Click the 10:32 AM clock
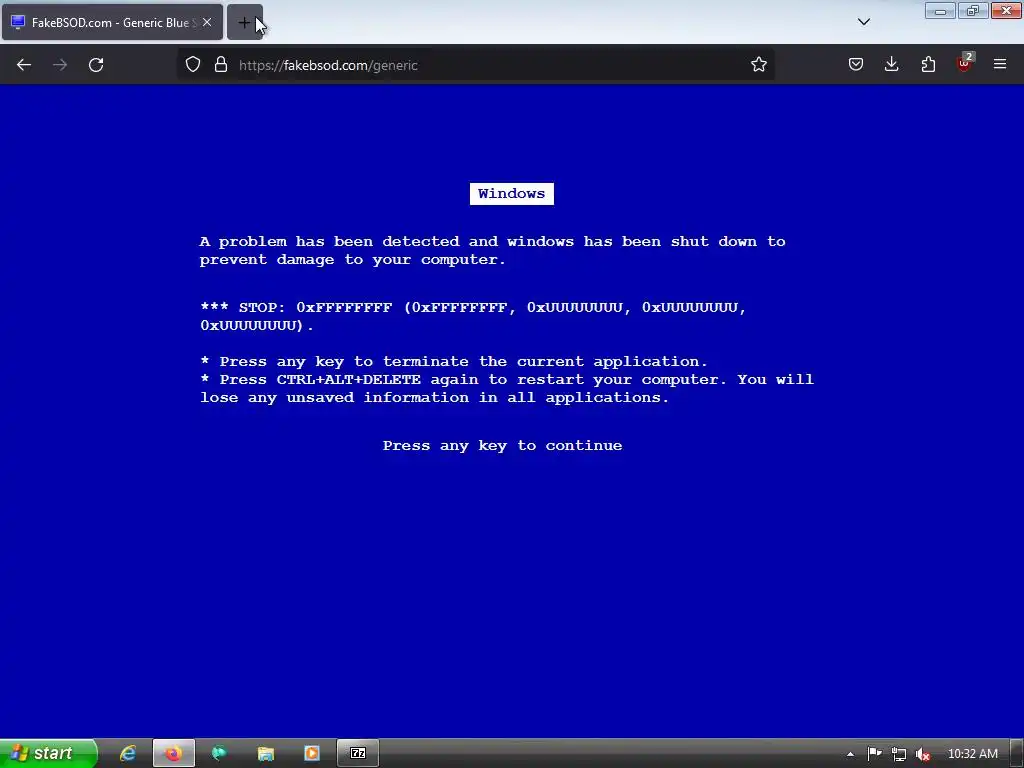The image size is (1024, 768). point(972,754)
